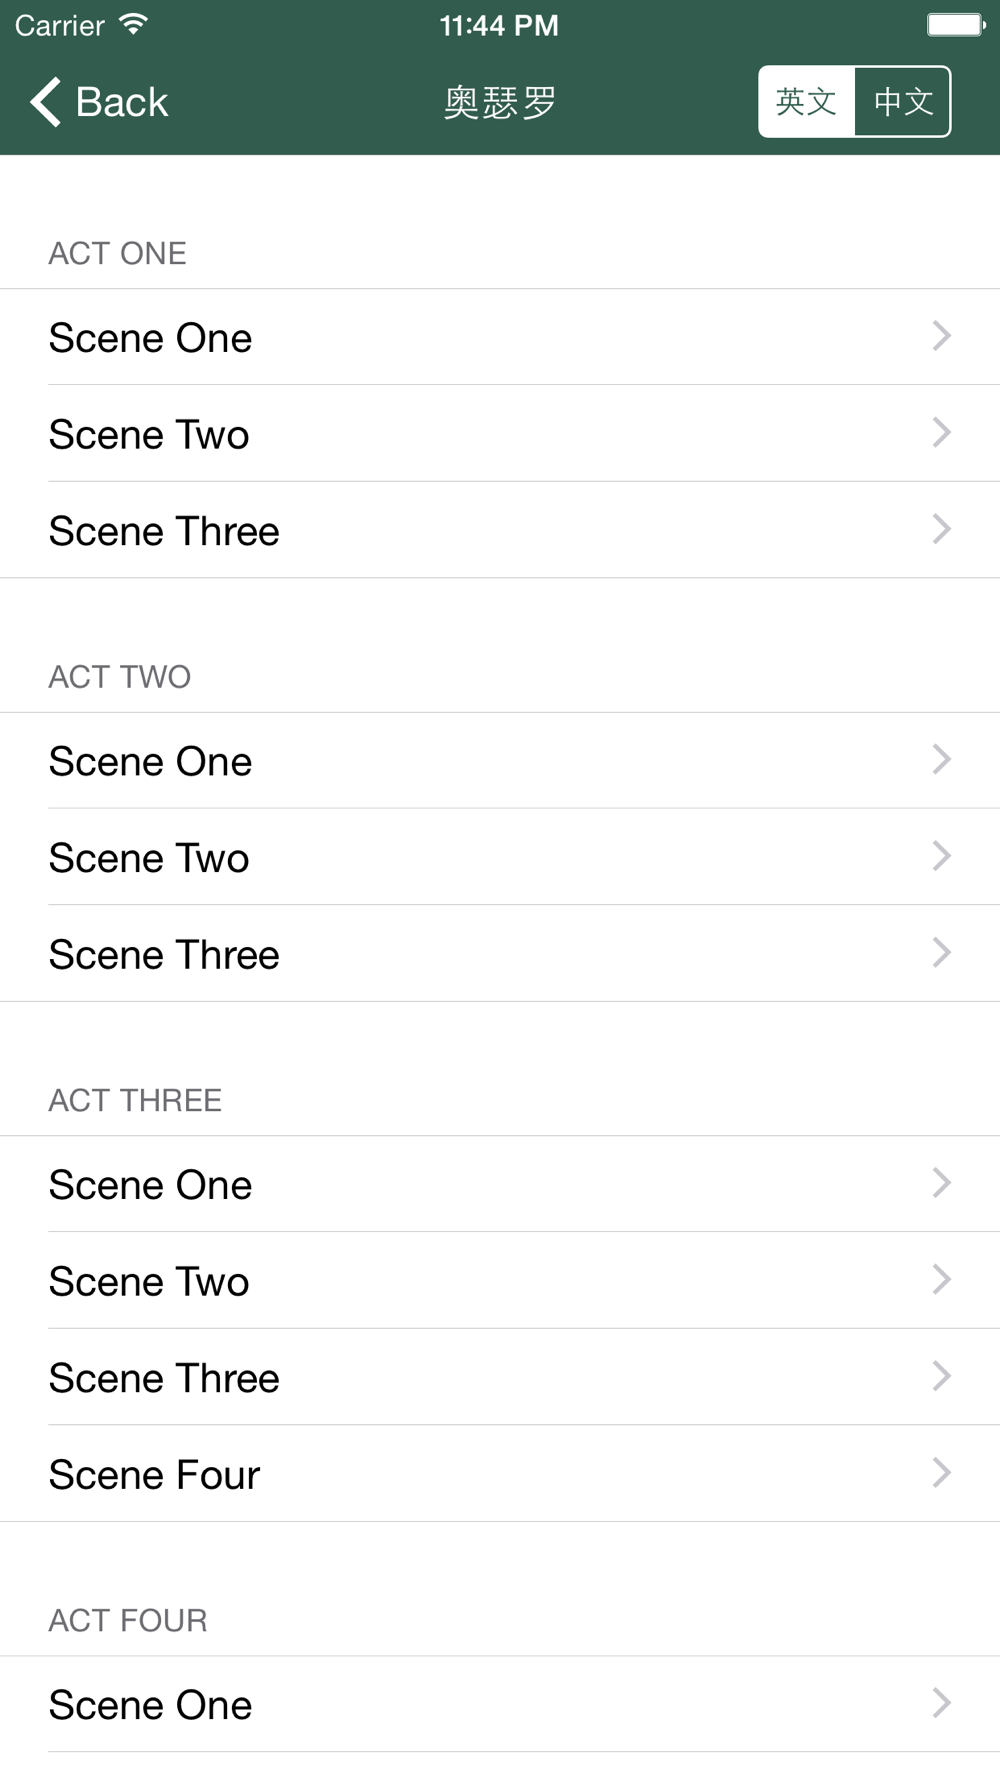Tap disclosure arrow for Act One Scene One

tap(941, 336)
